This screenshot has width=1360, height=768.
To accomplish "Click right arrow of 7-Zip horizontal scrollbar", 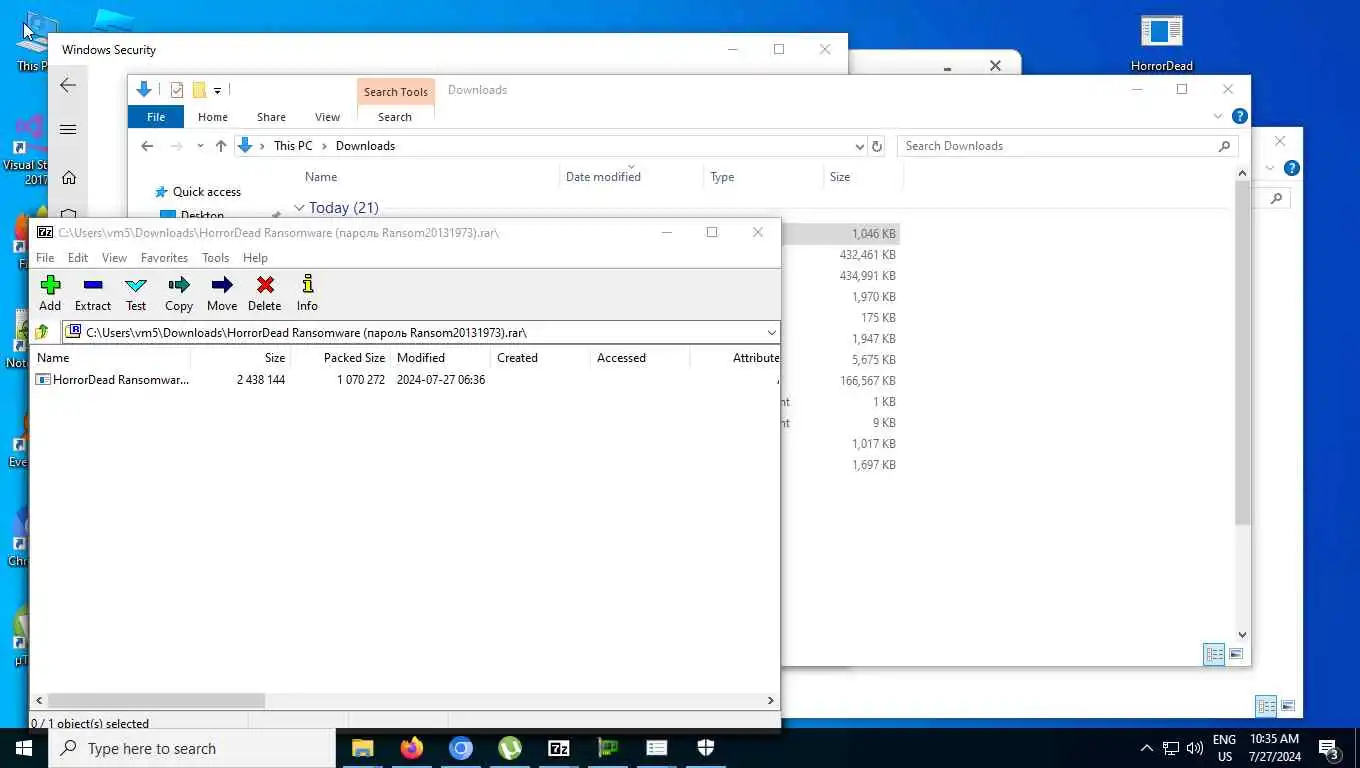I will [771, 701].
